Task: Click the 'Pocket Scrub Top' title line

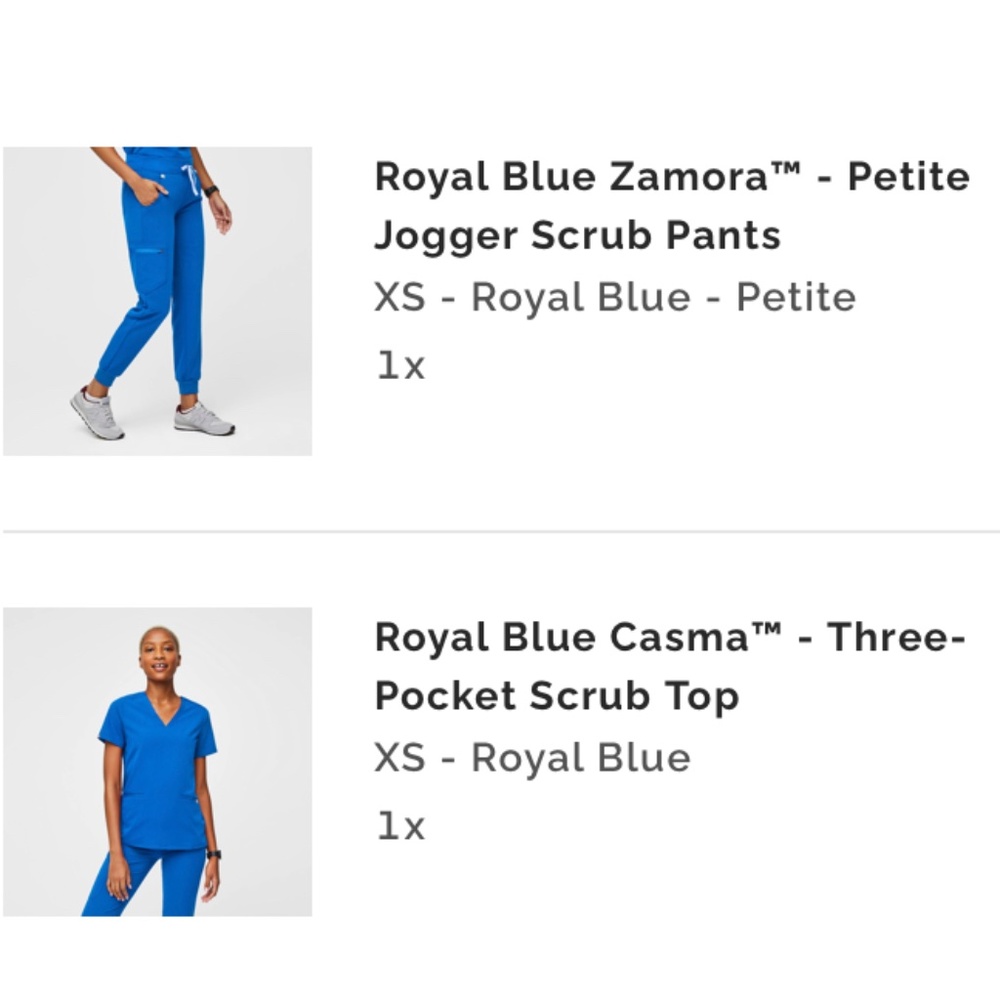Action: 556,696
